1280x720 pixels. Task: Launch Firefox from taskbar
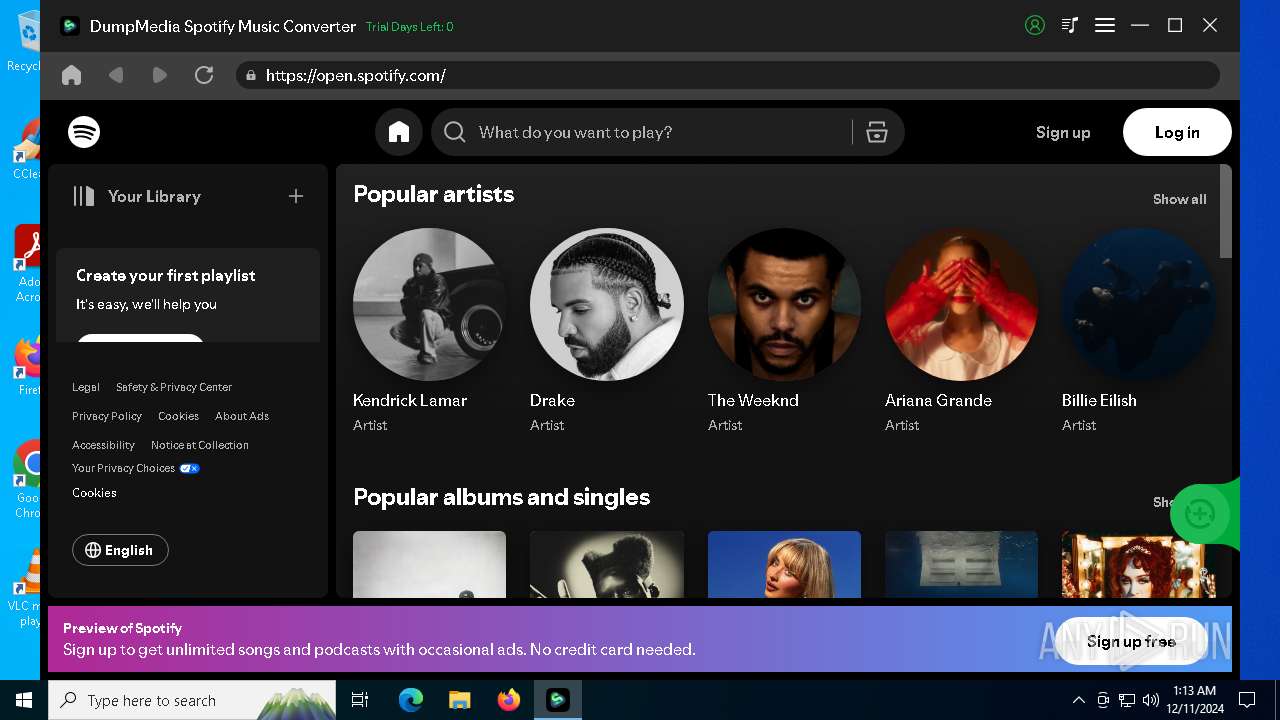point(509,700)
